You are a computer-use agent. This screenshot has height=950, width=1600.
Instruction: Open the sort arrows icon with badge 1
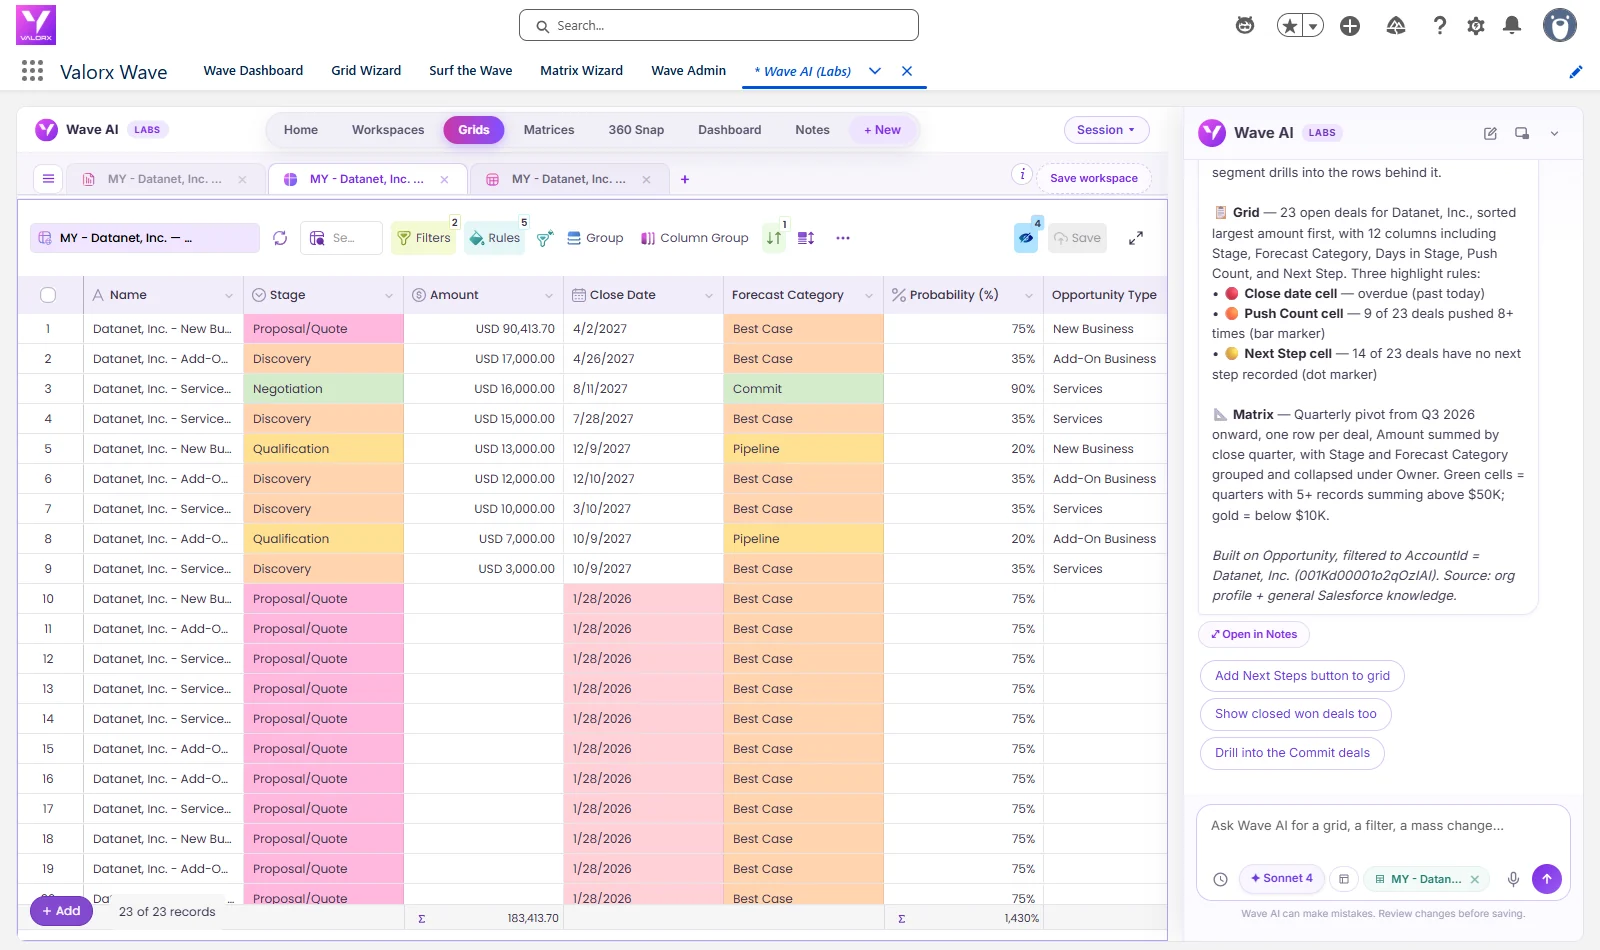(774, 238)
